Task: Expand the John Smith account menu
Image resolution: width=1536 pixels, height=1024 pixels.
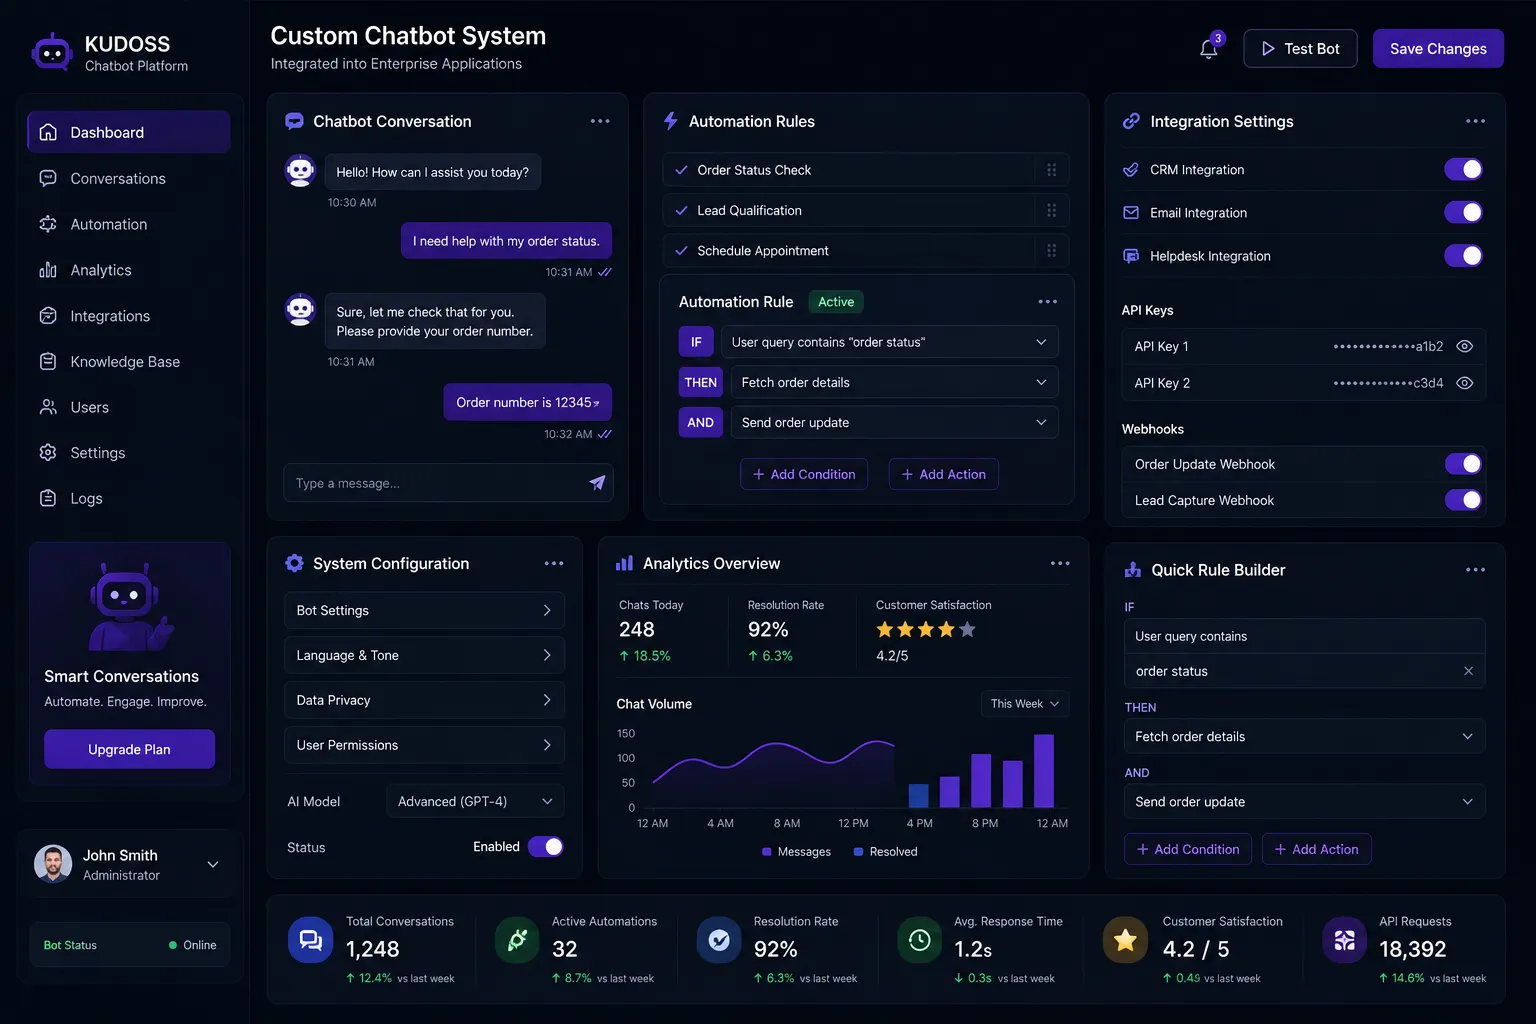Action: pyautogui.click(x=213, y=864)
